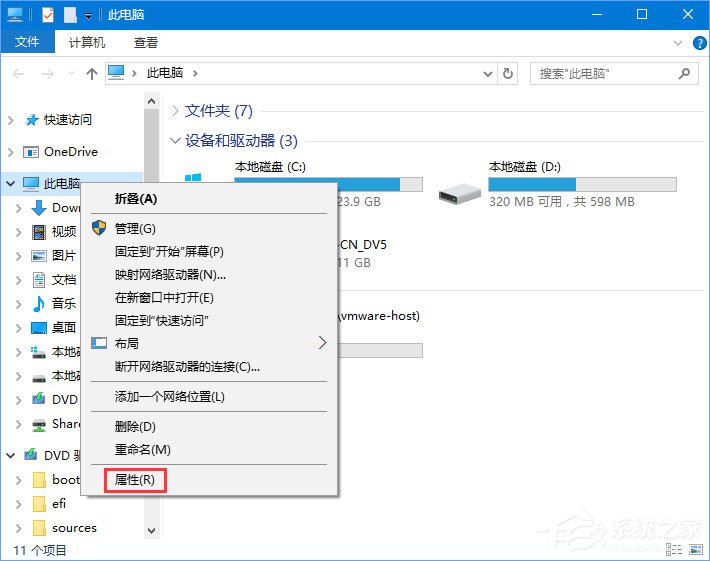Viewport: 710px width, 561px height.
Task: Select the 音乐 note icon in tree
Action: (x=39, y=303)
